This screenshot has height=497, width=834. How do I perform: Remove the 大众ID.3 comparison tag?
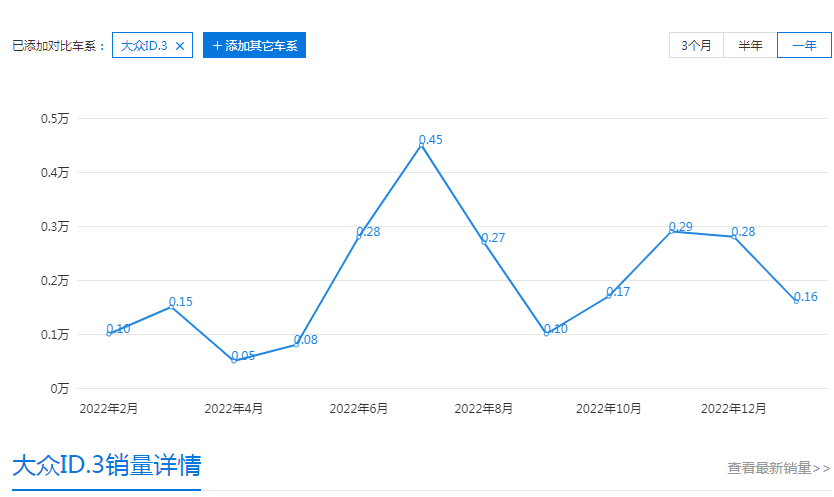(180, 46)
